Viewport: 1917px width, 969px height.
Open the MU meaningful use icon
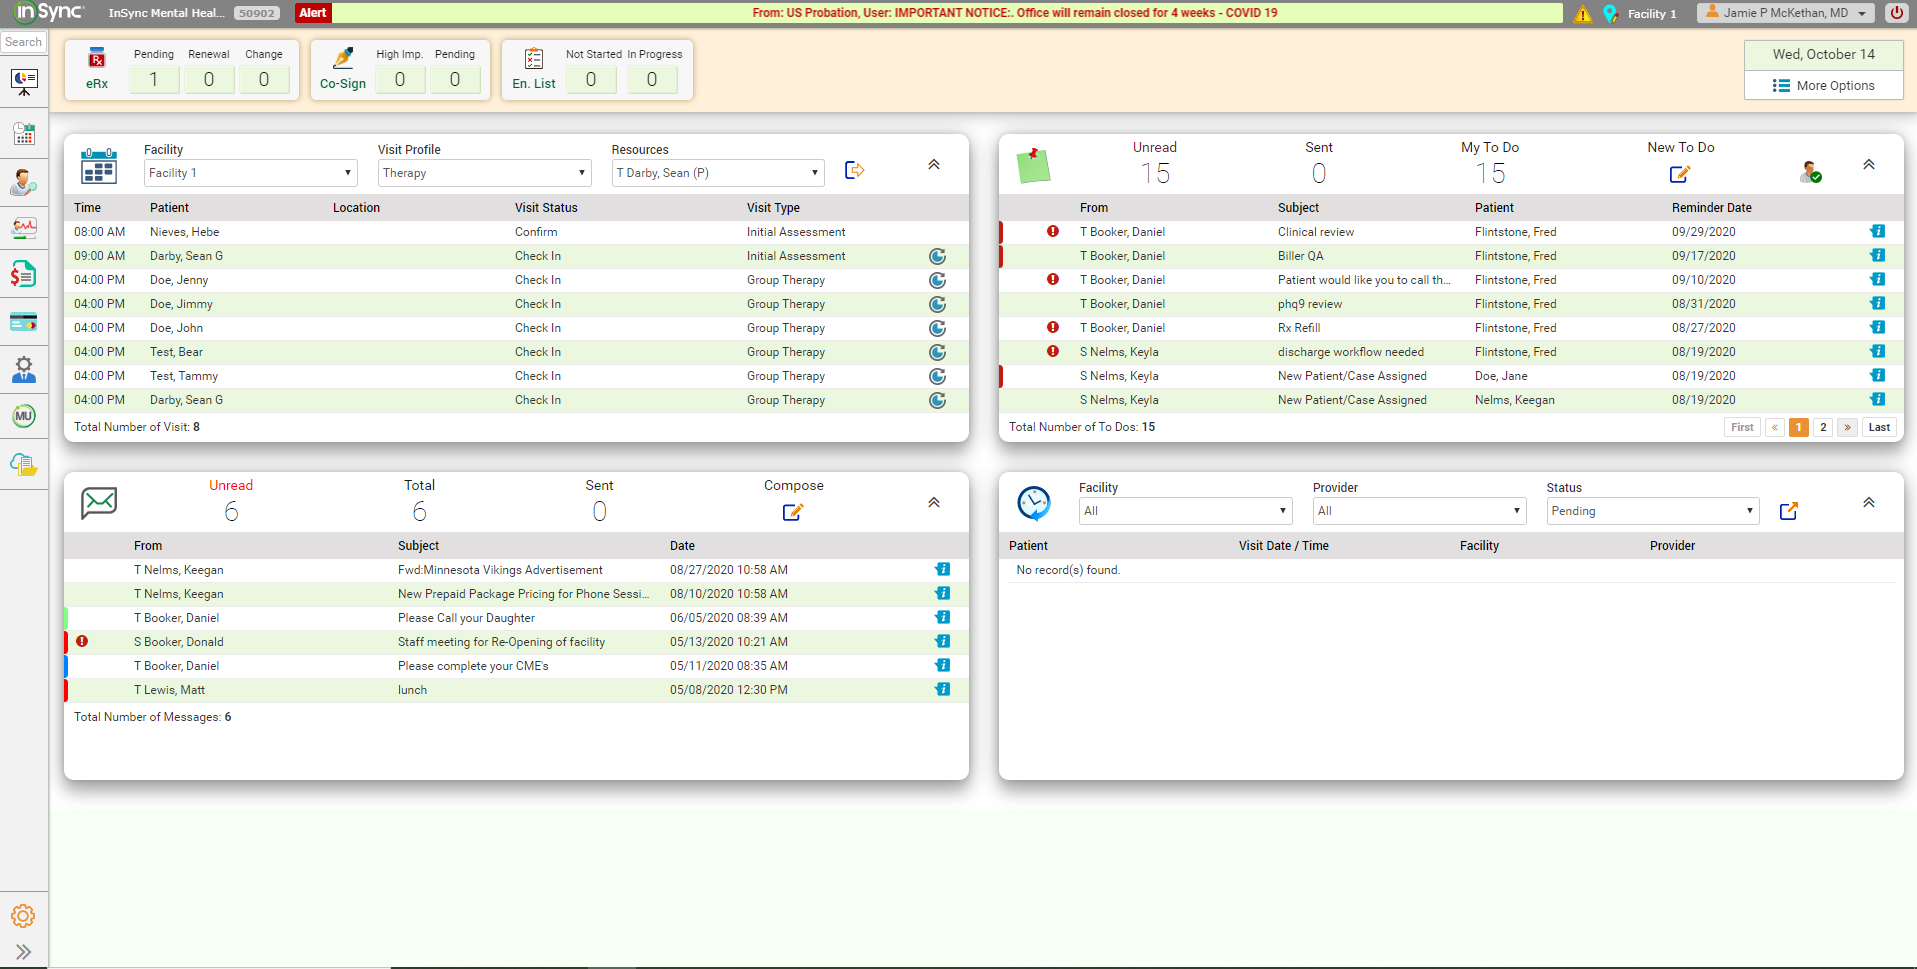pos(24,415)
